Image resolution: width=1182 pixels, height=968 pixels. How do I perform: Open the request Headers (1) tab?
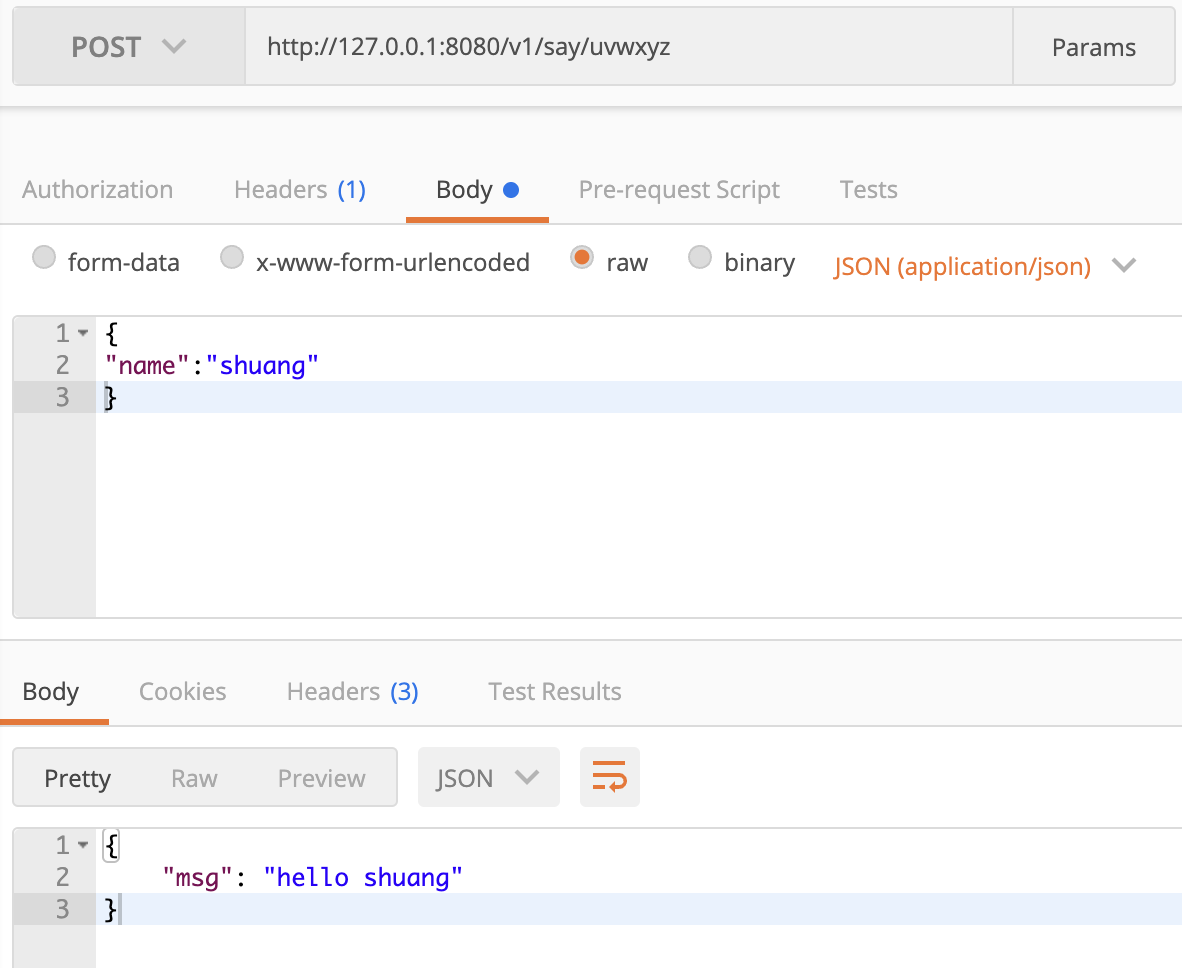point(299,190)
